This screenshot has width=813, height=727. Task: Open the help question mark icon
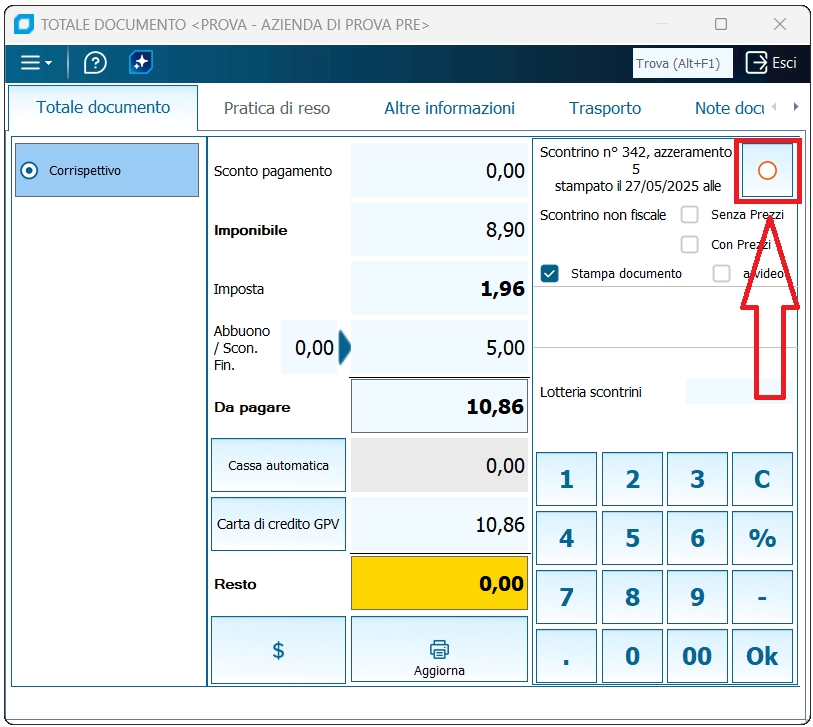pos(95,63)
